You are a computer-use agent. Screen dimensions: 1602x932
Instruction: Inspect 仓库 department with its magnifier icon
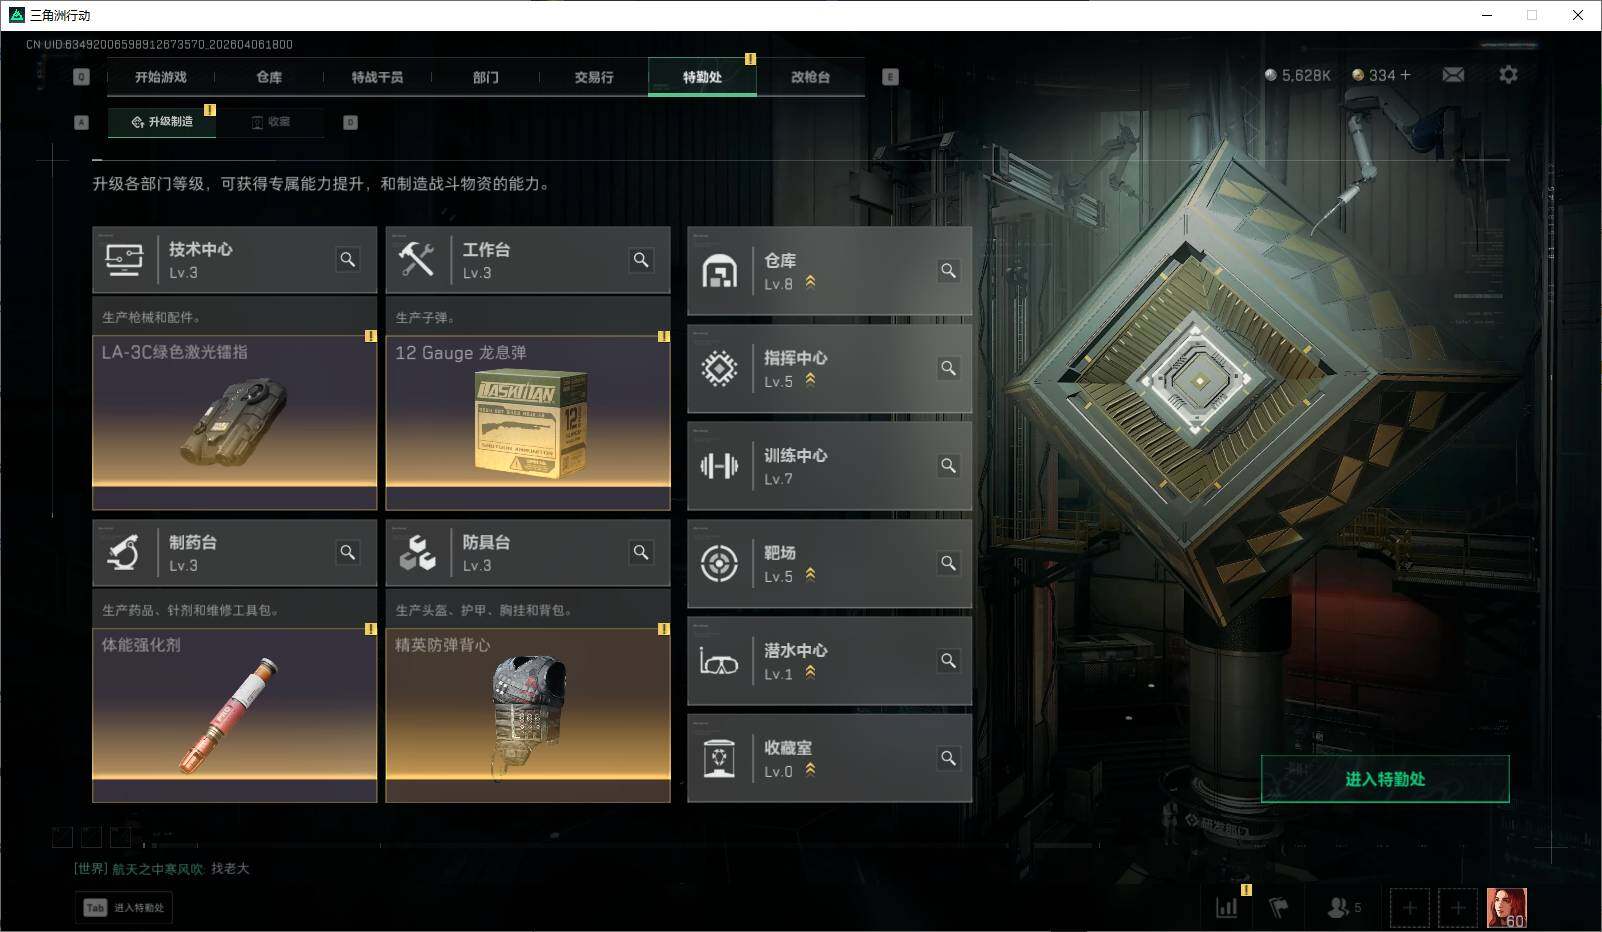point(948,271)
